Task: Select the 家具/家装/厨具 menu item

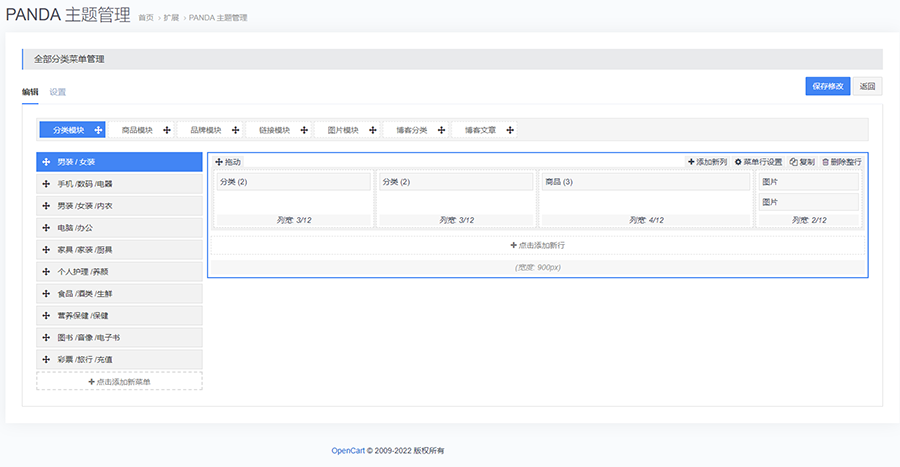Action: (x=119, y=250)
